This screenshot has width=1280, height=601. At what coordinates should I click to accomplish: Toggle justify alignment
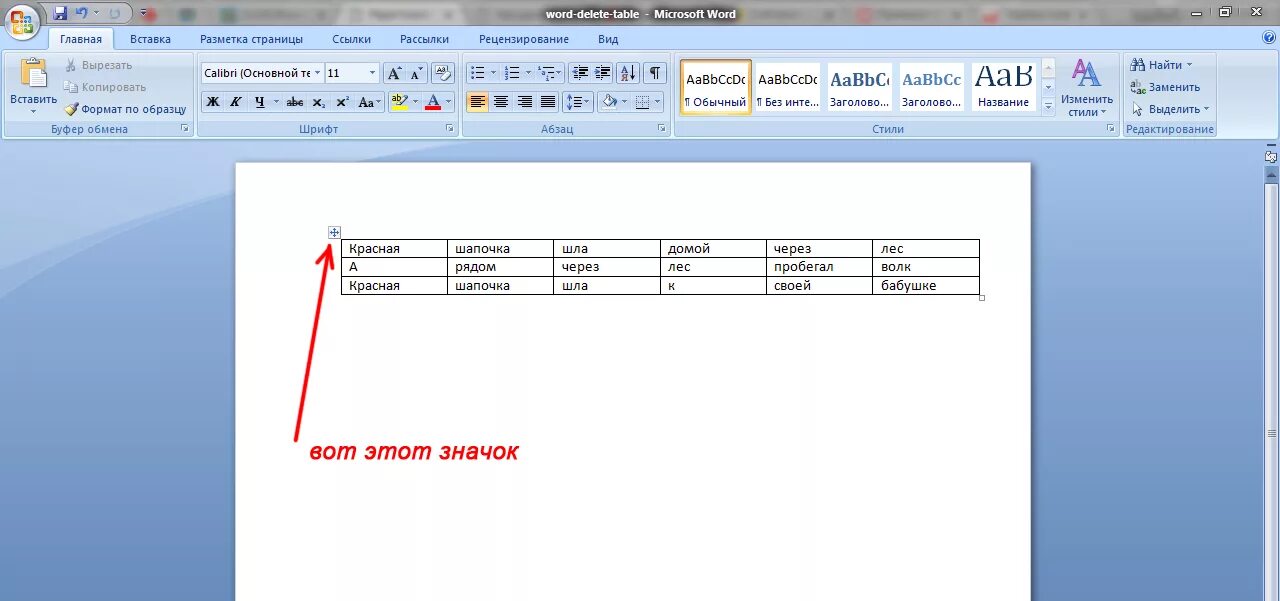pos(548,102)
